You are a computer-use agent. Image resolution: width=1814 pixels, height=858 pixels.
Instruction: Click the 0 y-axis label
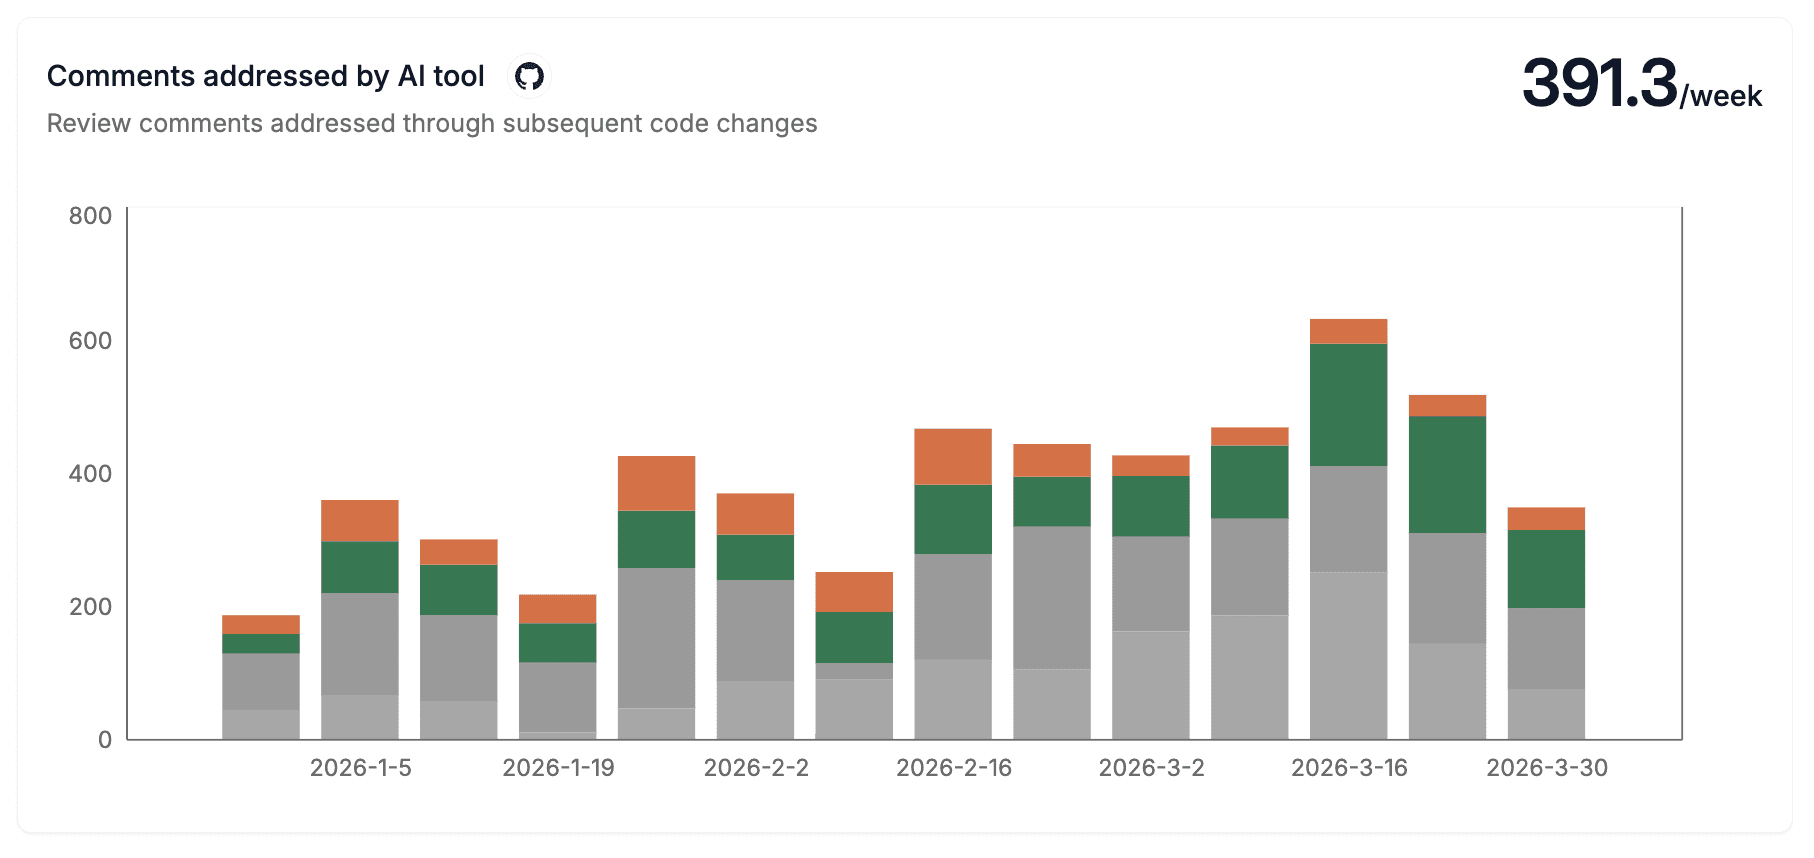point(105,740)
